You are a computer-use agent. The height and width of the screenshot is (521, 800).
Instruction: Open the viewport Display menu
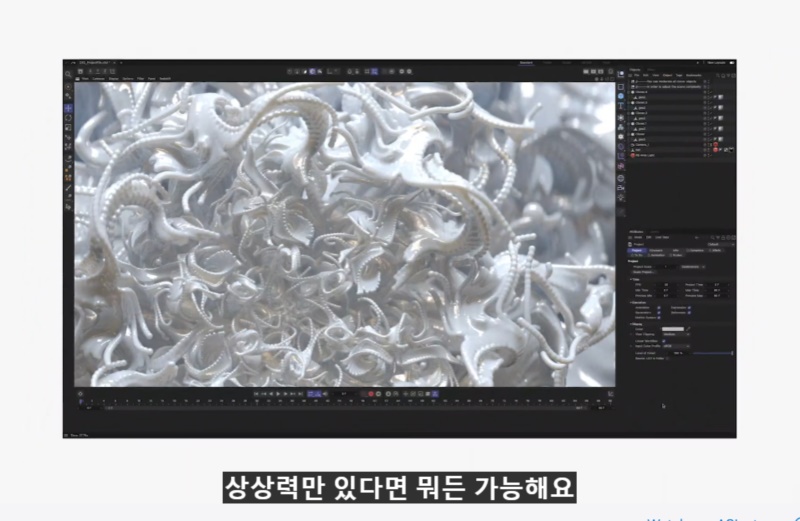click(113, 79)
